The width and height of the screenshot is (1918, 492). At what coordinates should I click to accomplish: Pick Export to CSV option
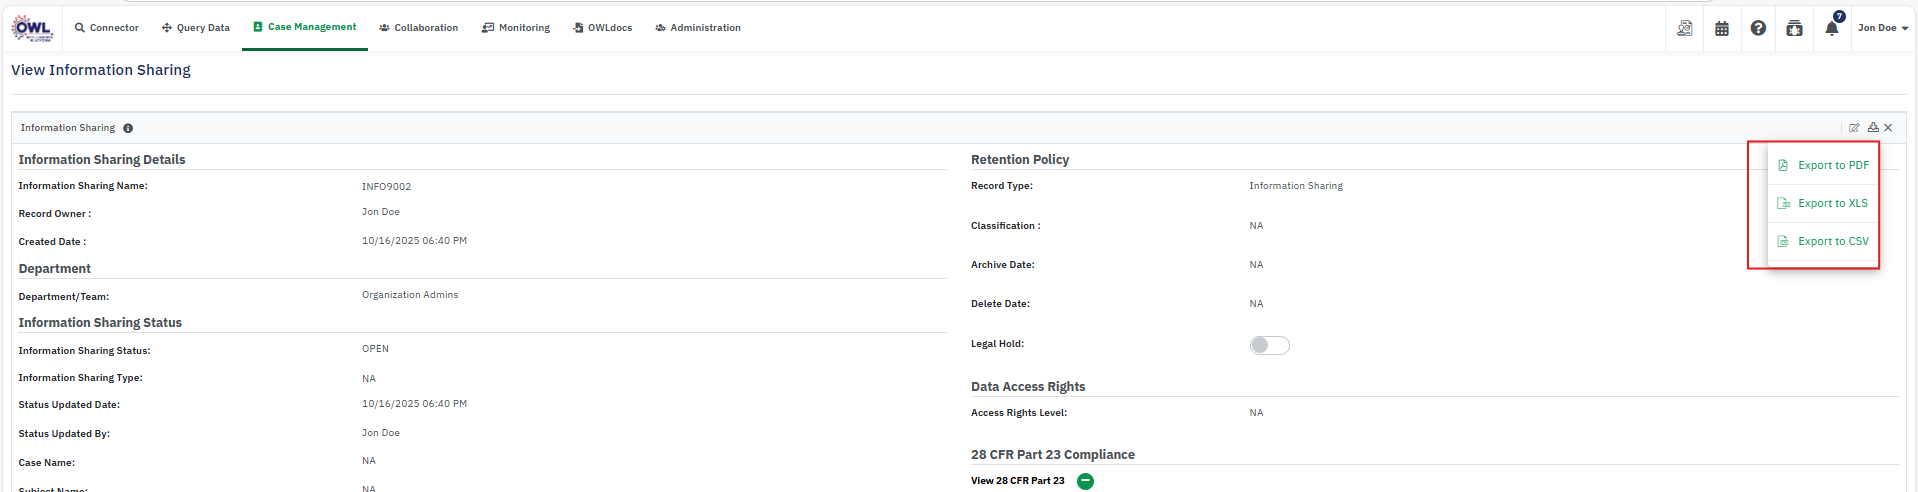point(1832,241)
